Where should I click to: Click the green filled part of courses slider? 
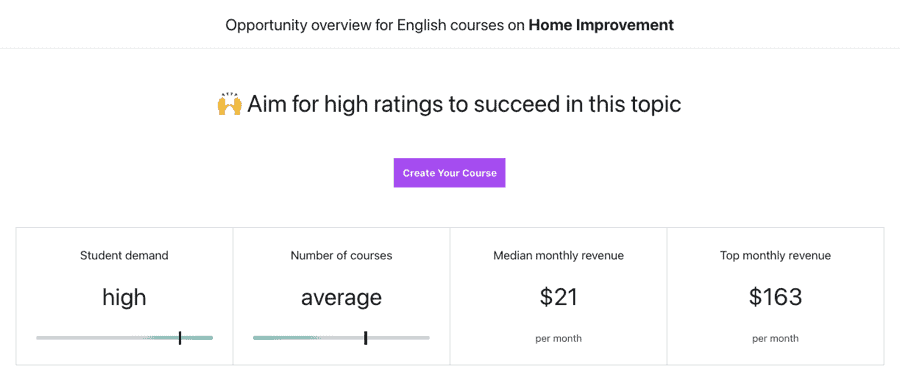tap(285, 338)
